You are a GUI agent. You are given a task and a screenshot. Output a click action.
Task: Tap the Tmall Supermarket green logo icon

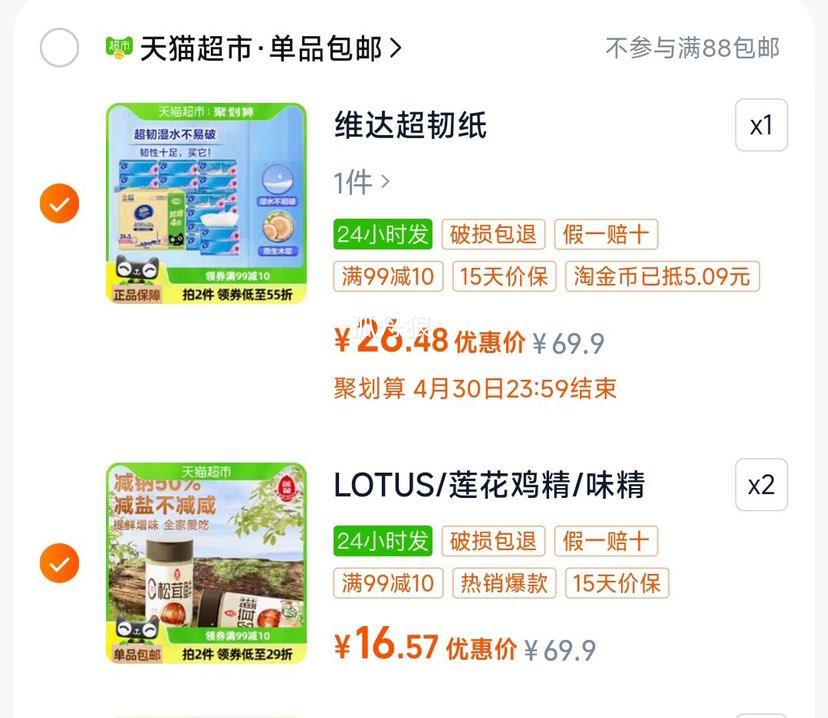(119, 48)
